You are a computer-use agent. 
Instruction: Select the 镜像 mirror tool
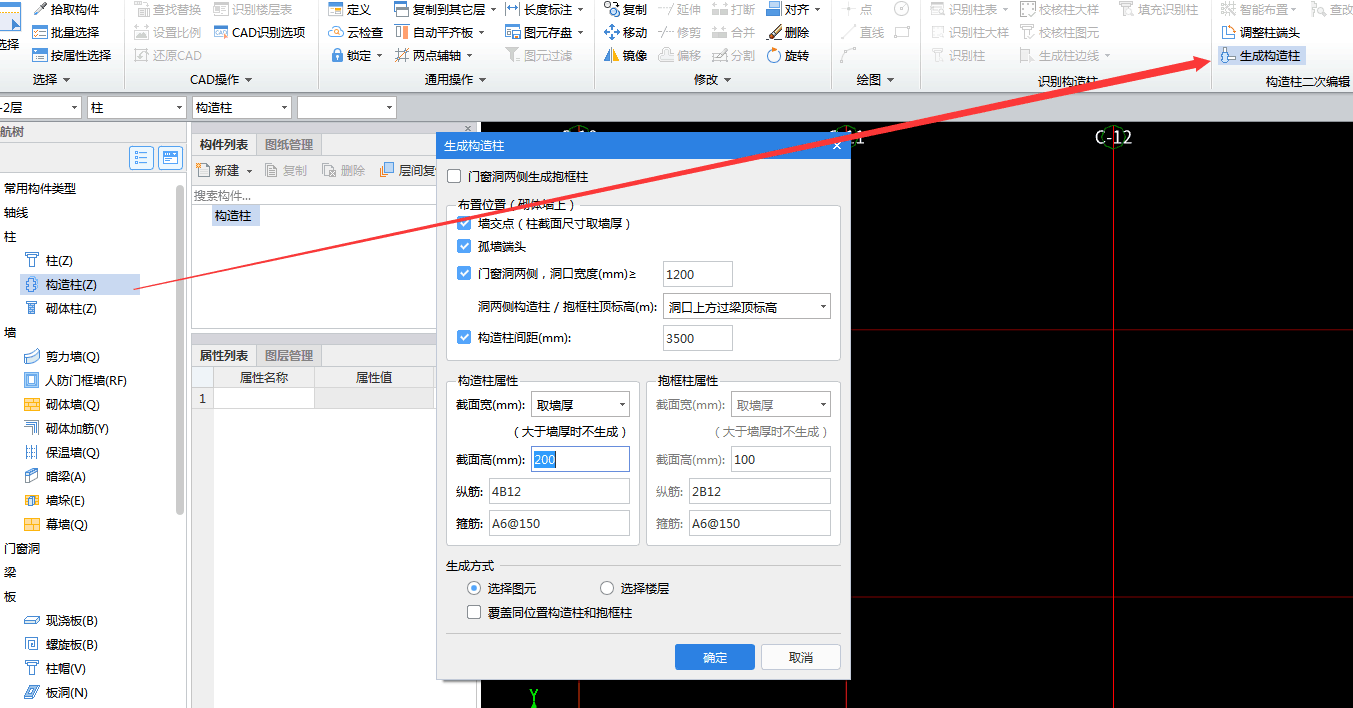(626, 55)
